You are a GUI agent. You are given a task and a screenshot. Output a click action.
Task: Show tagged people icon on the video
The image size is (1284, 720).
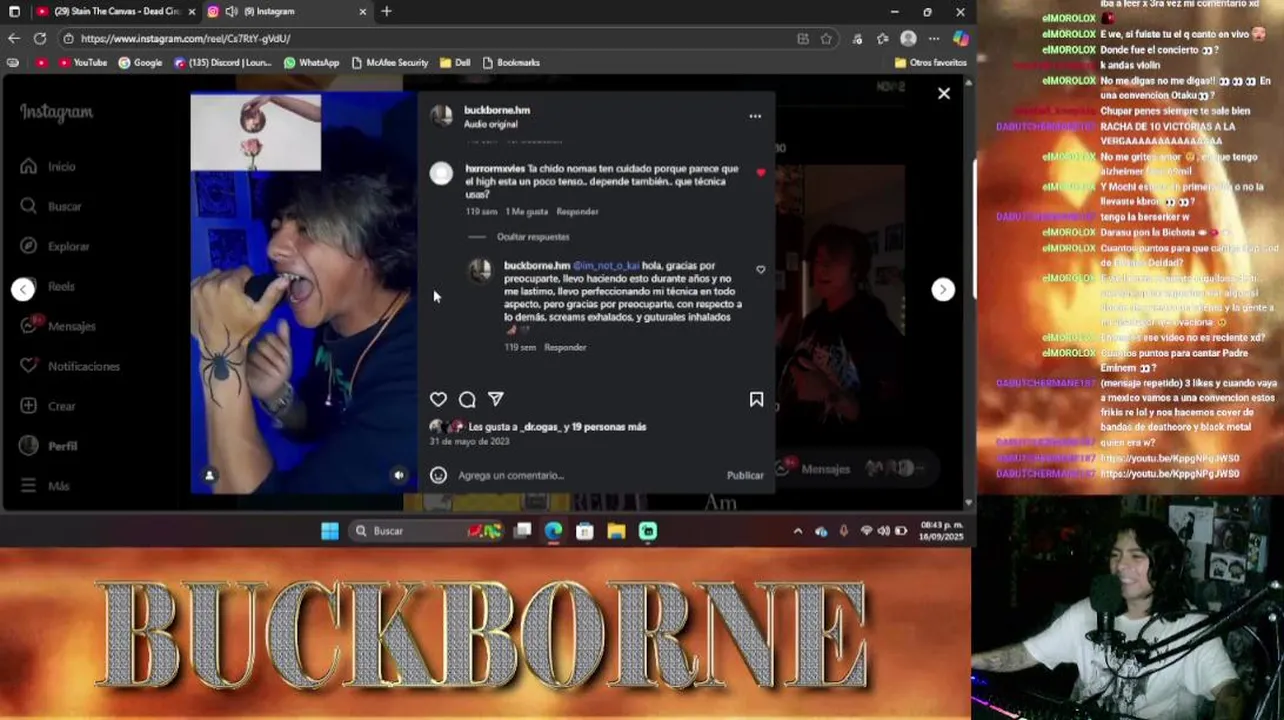[209, 475]
